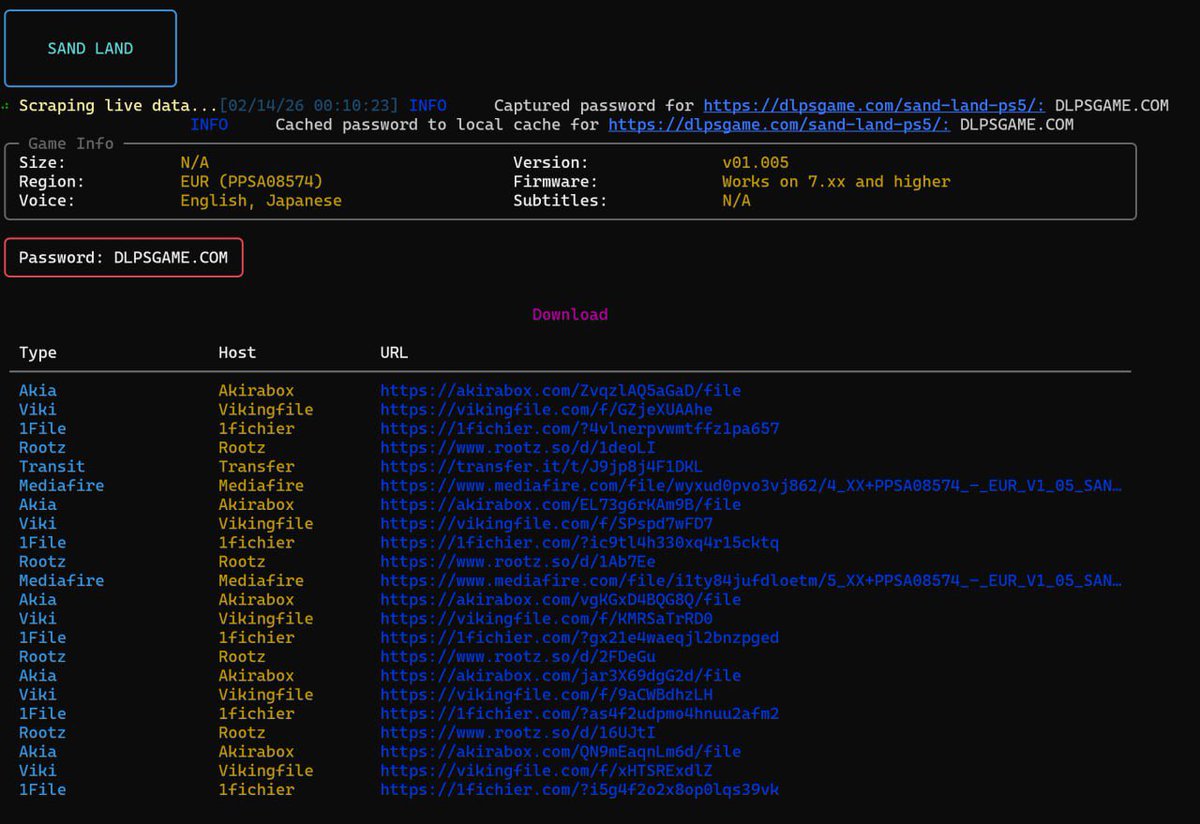The width and height of the screenshot is (1200, 824).
Task: Open the rootz.so 2FDeGu link
Action: coord(518,656)
